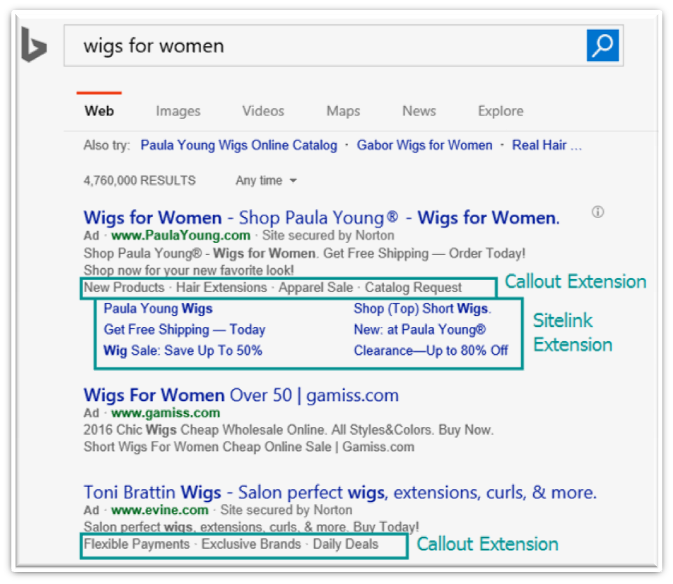Open 'Wigs For Women Over 50 | gamiss.com' ad

(x=241, y=395)
